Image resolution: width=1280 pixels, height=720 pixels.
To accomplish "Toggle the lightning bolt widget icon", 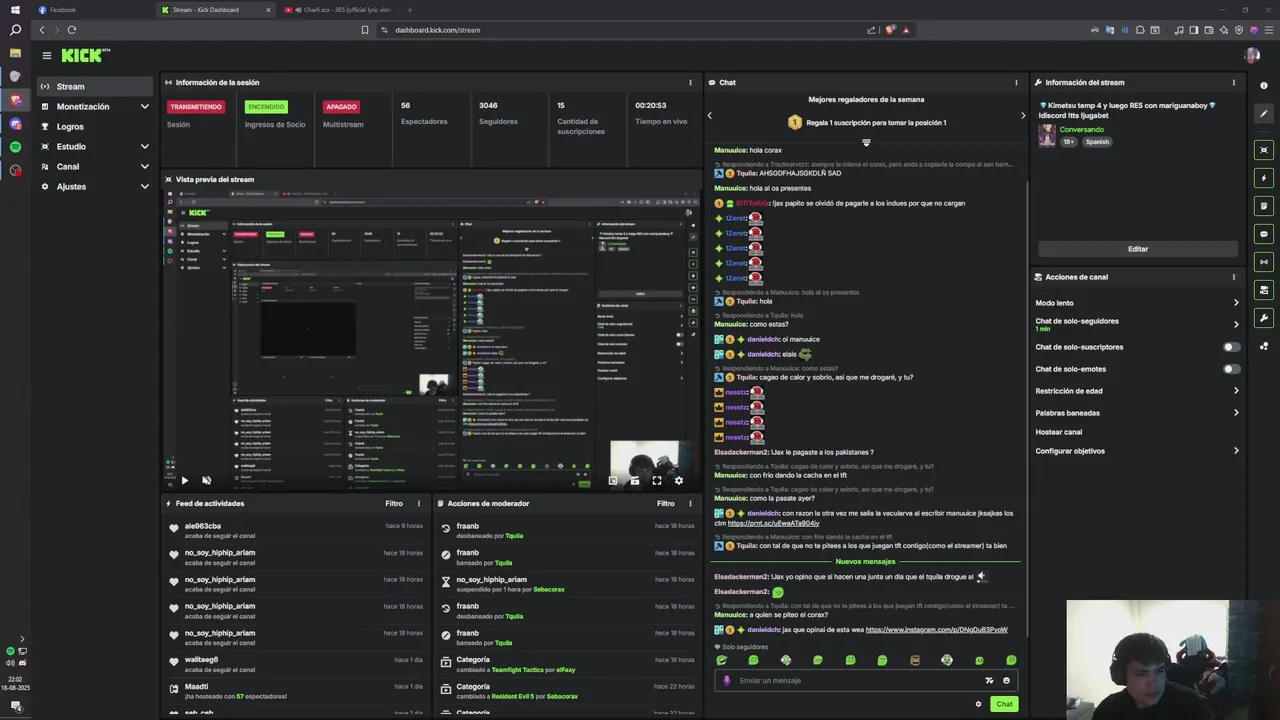I will coord(1264,178).
